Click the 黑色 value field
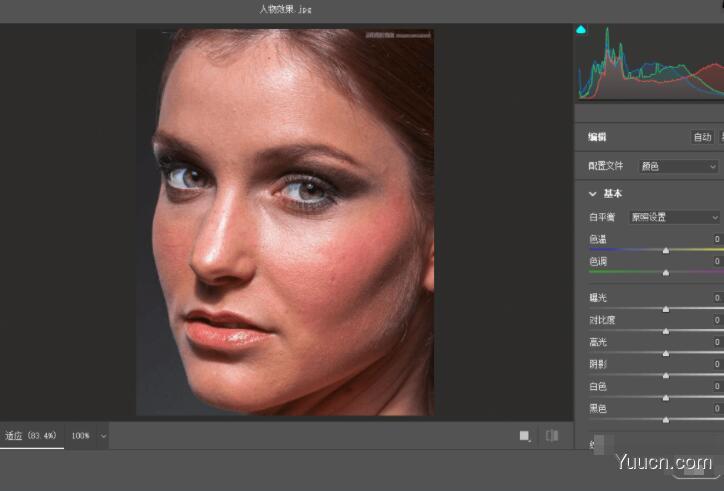 coord(717,408)
